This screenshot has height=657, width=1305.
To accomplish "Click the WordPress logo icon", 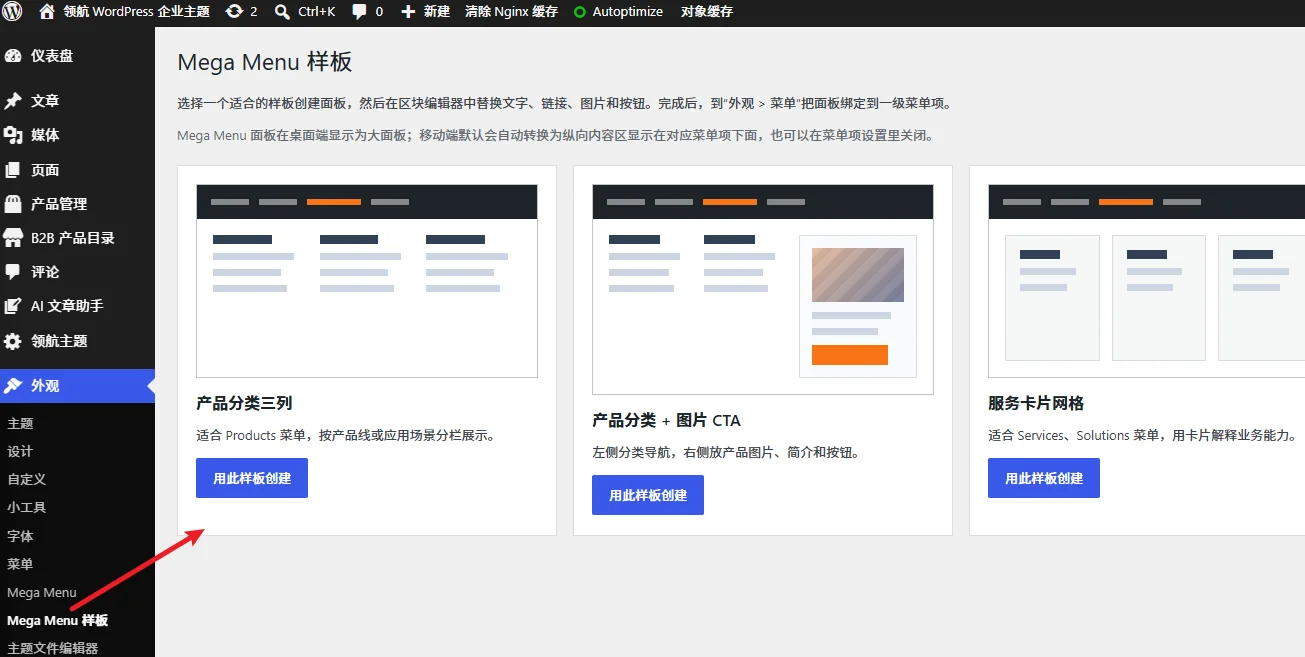I will (13, 12).
